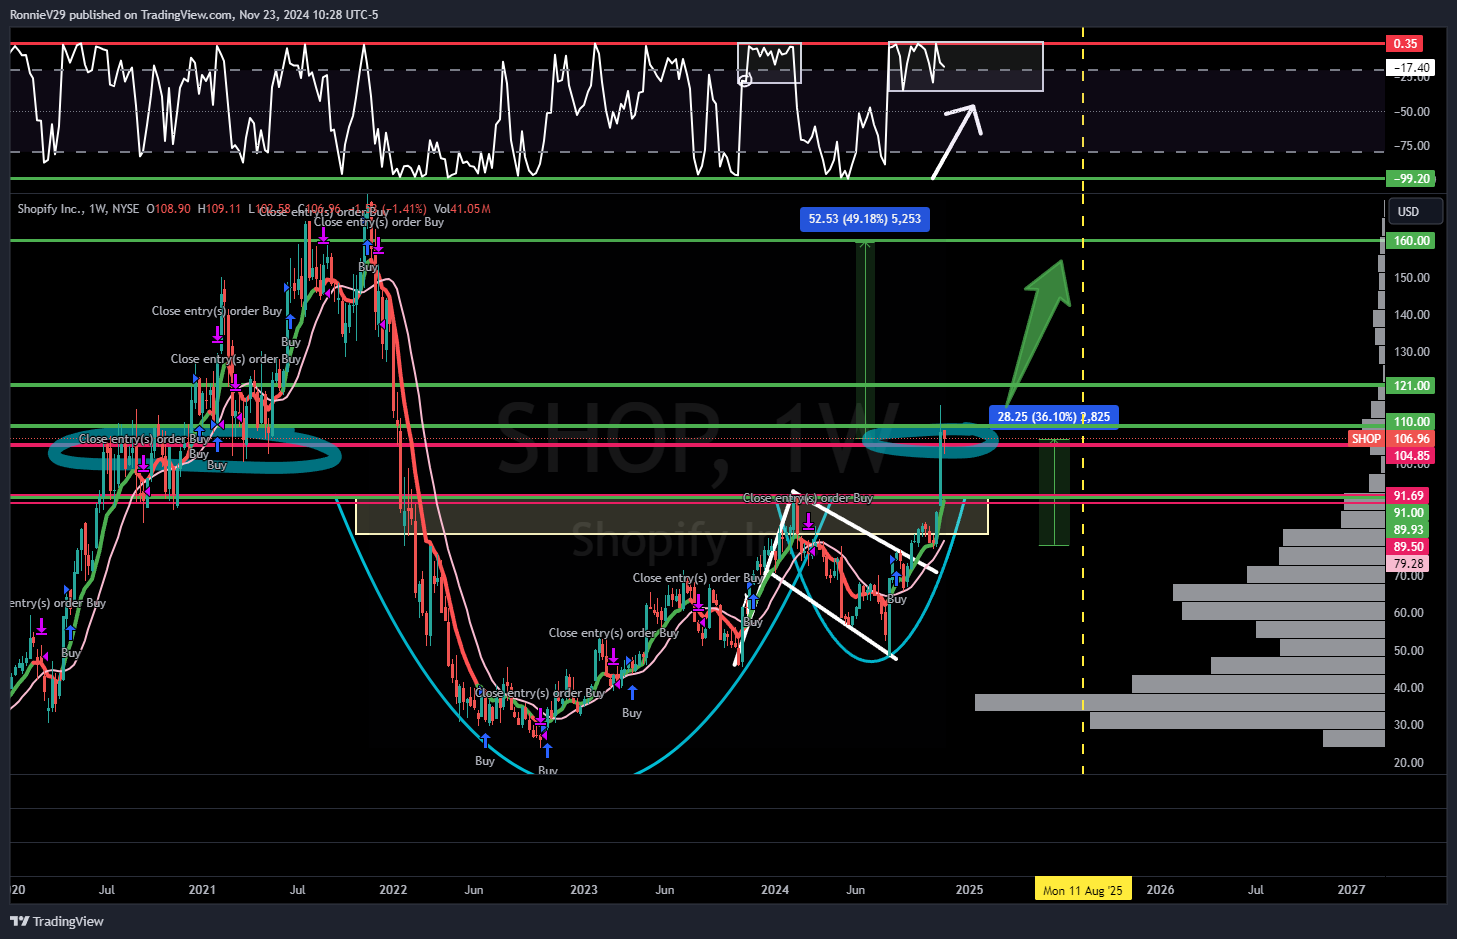Click the RonnieV29 published header text
Screen dimensions: 1457x939
coord(194,15)
